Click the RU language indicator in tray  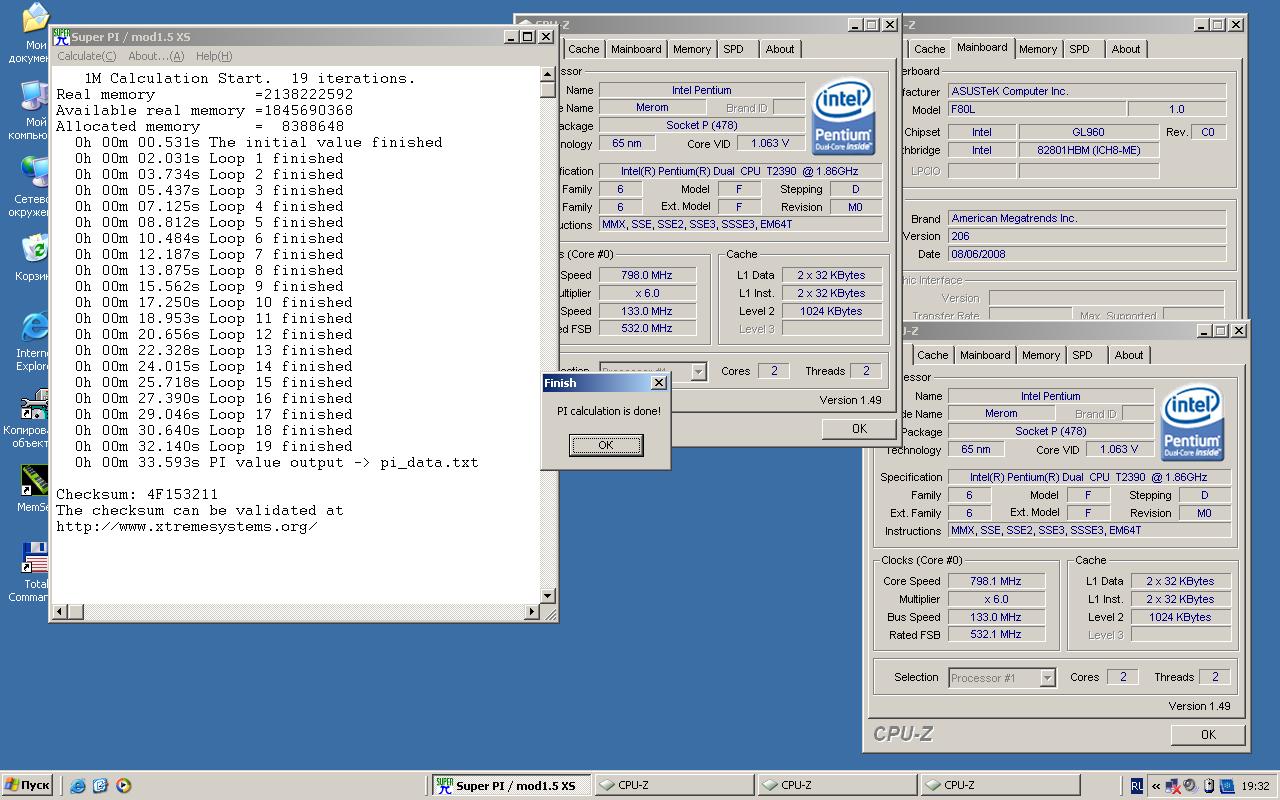[x=1137, y=786]
